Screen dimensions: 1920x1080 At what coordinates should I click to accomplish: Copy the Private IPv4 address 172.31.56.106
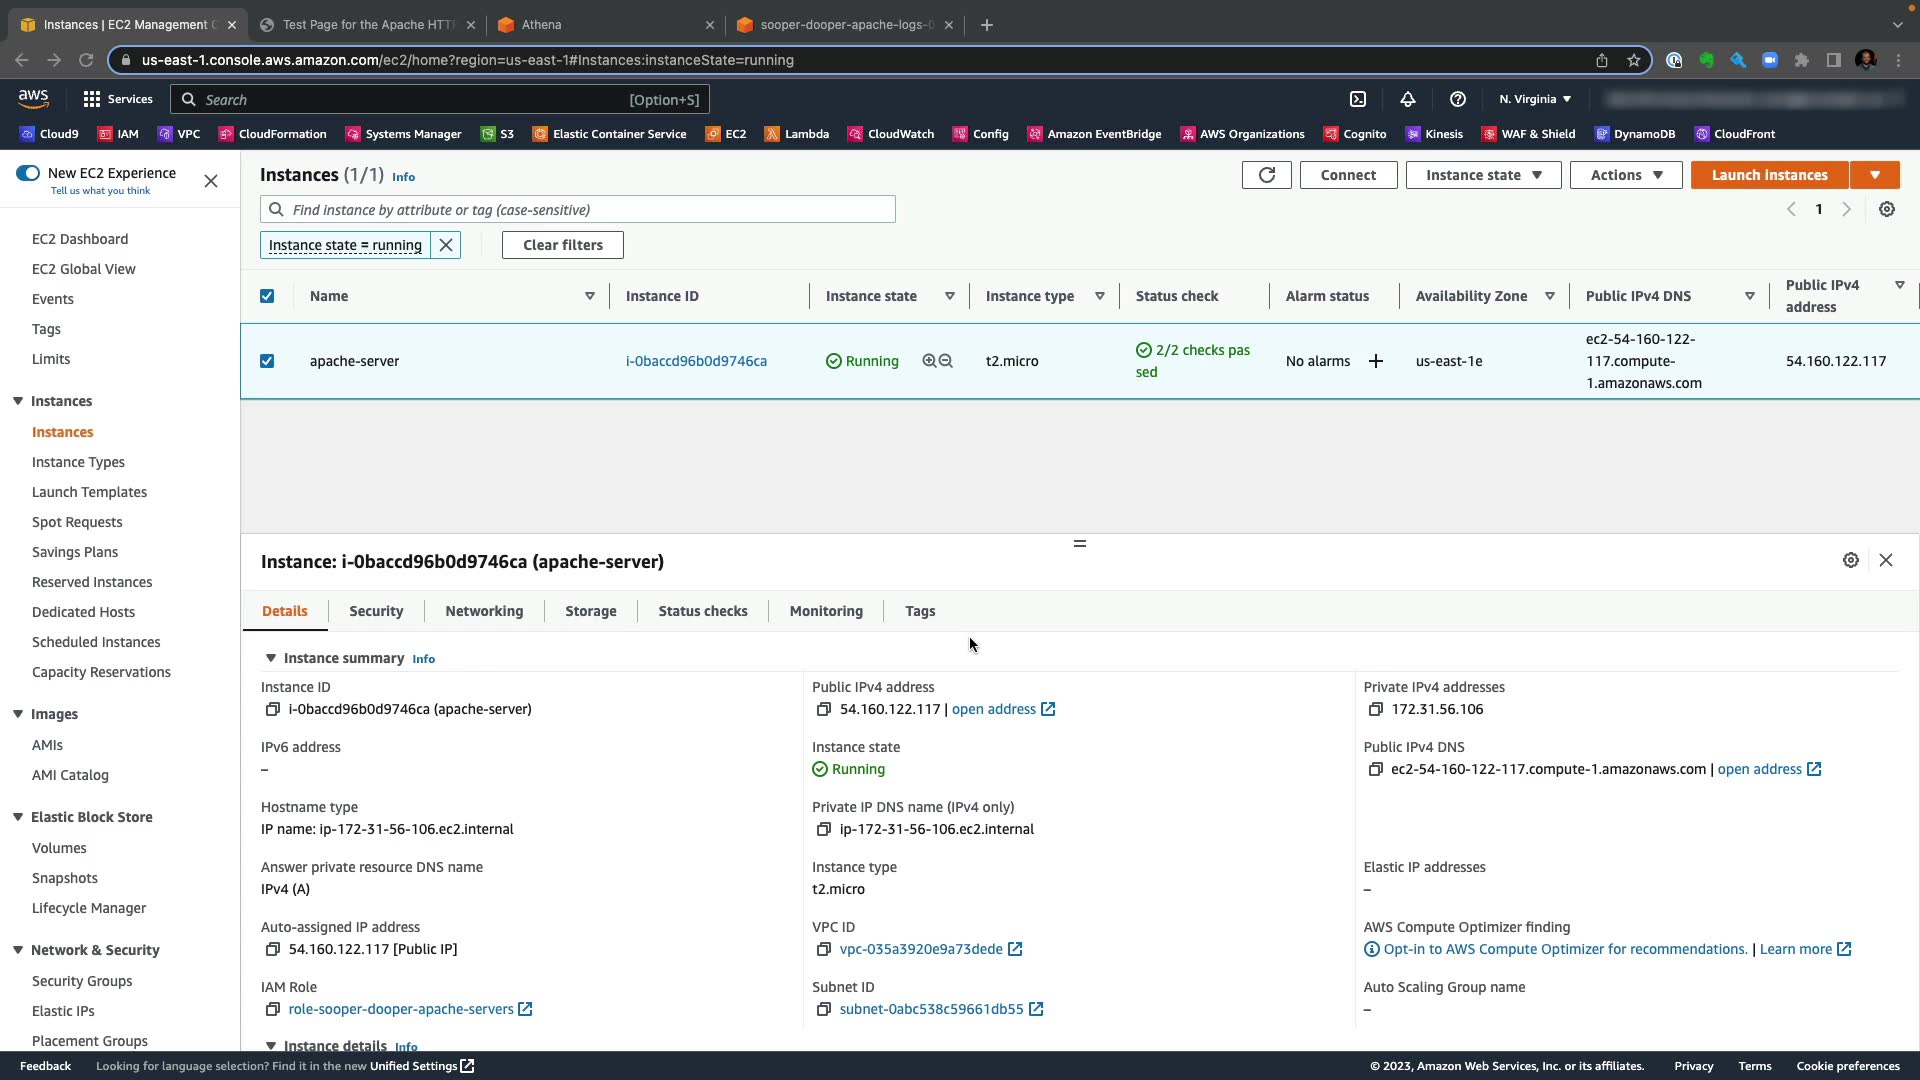(x=1375, y=709)
